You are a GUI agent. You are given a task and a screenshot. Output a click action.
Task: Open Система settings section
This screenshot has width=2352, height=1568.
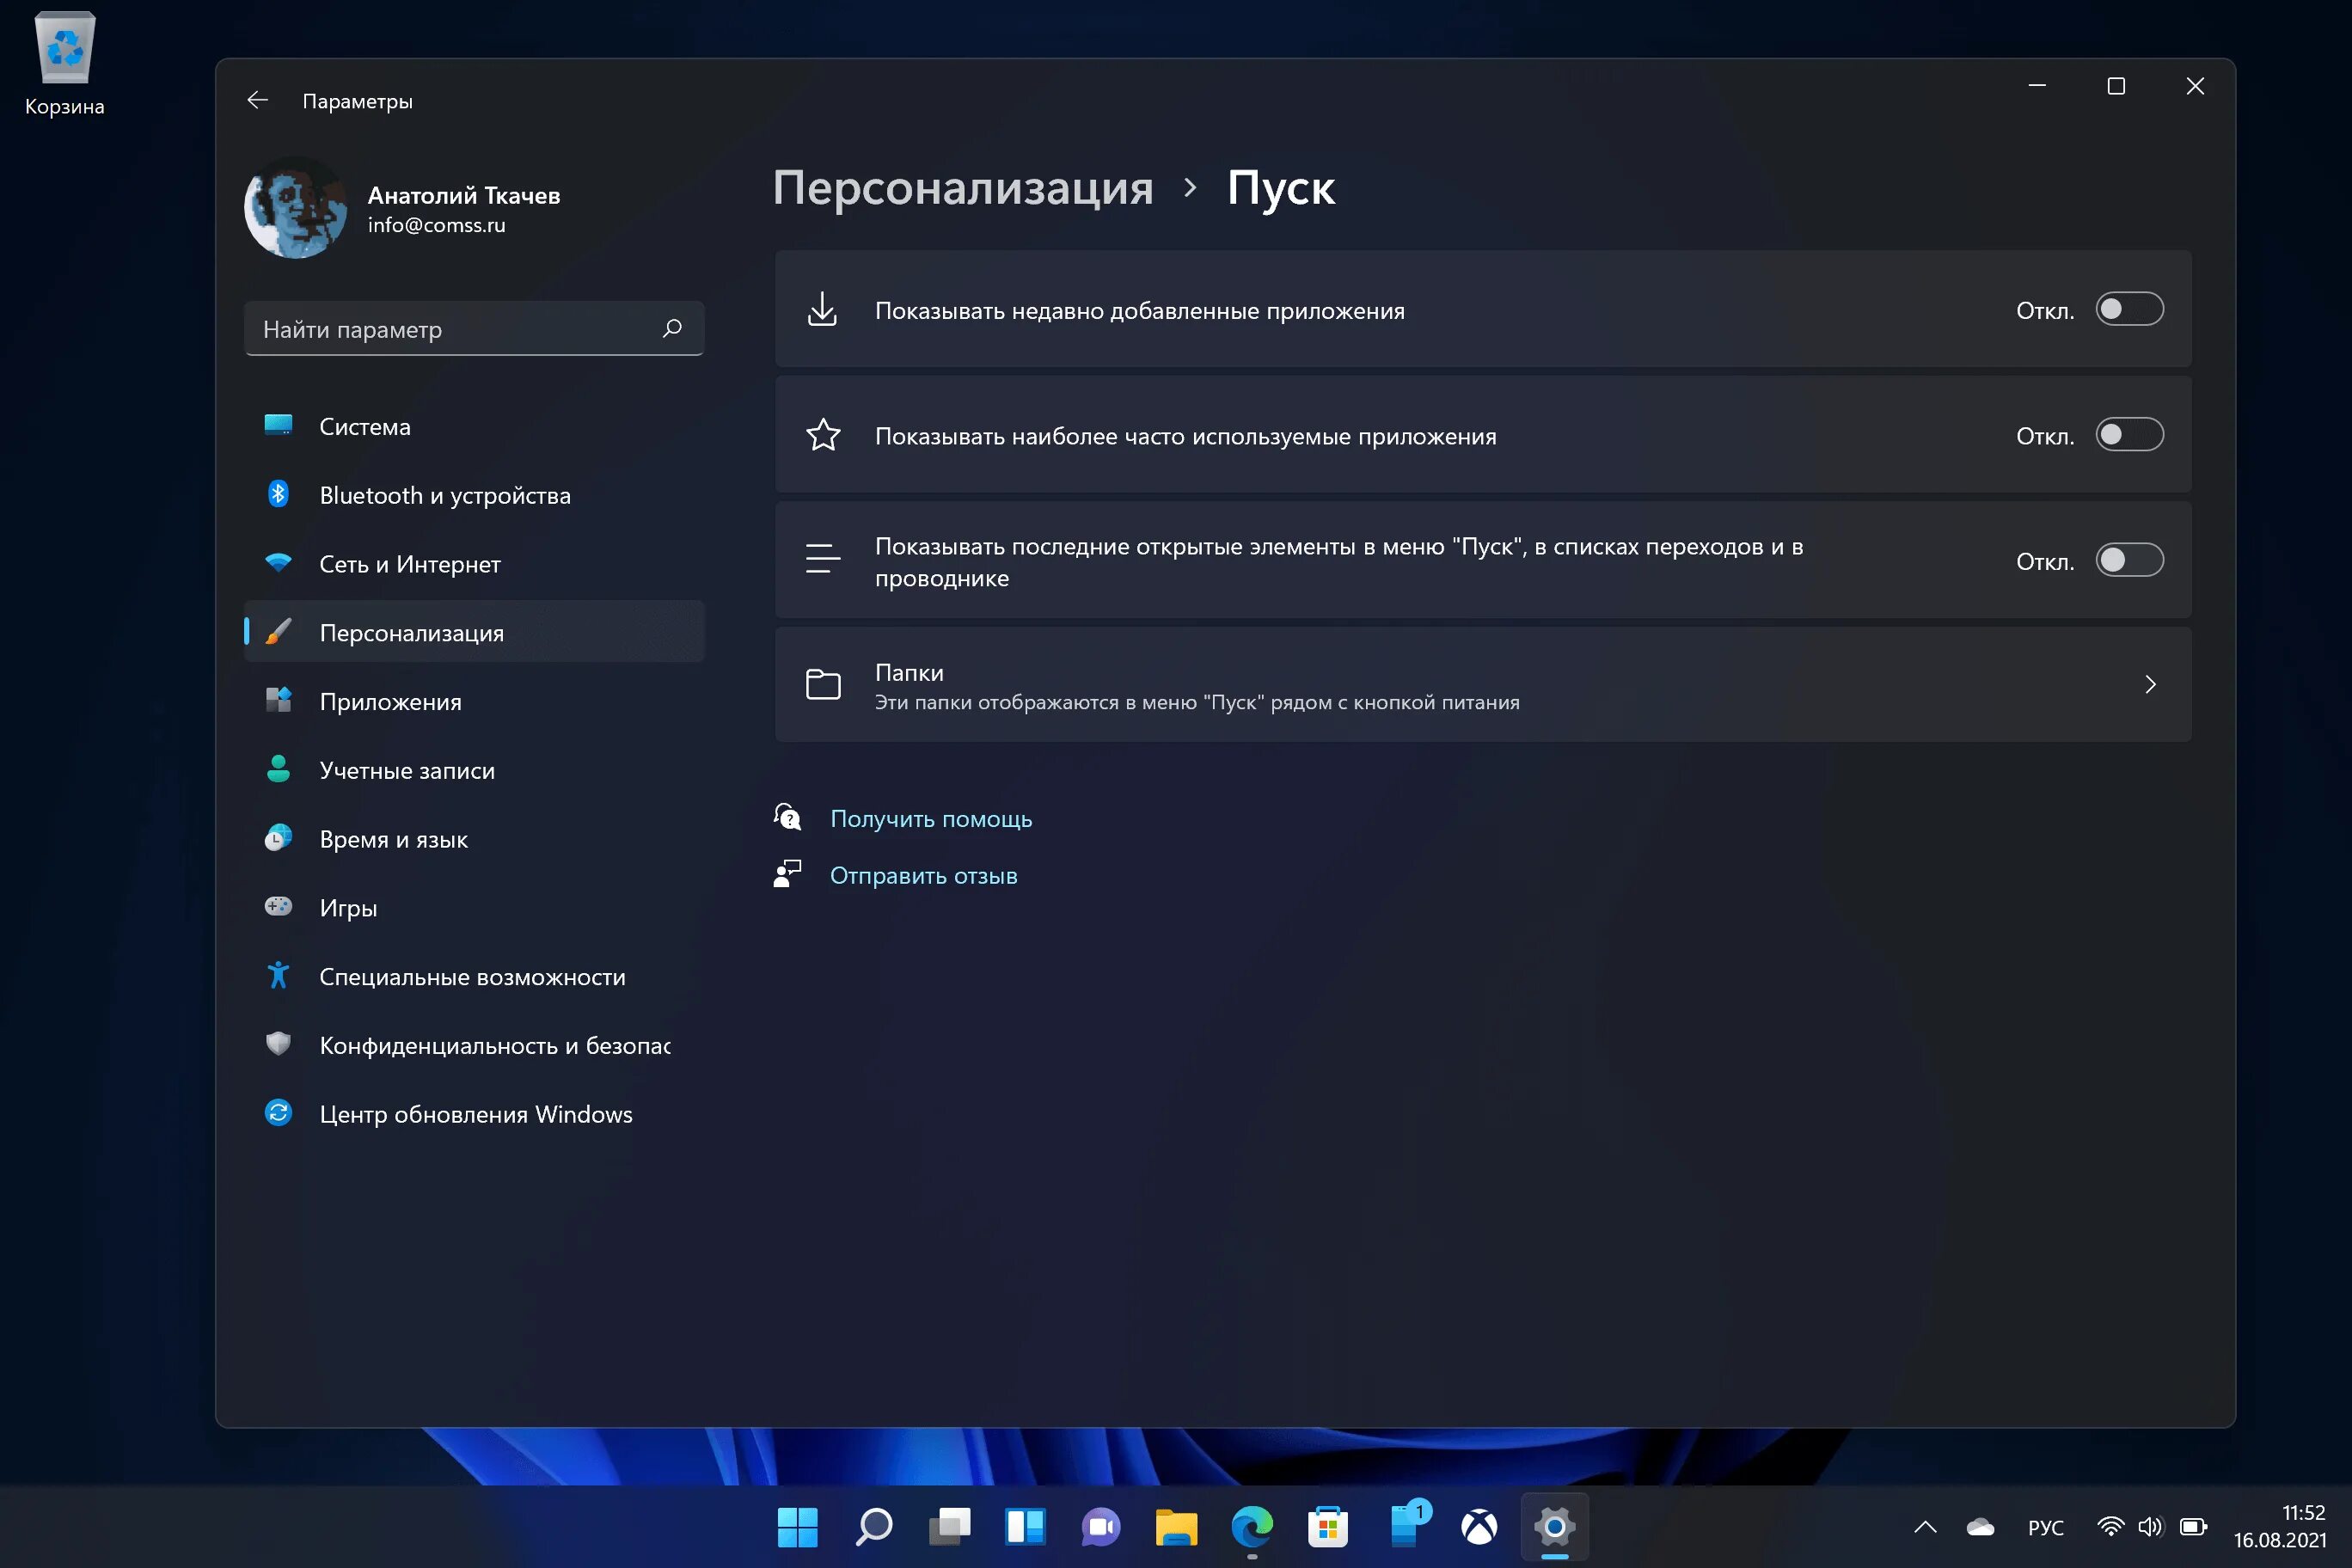tap(474, 426)
